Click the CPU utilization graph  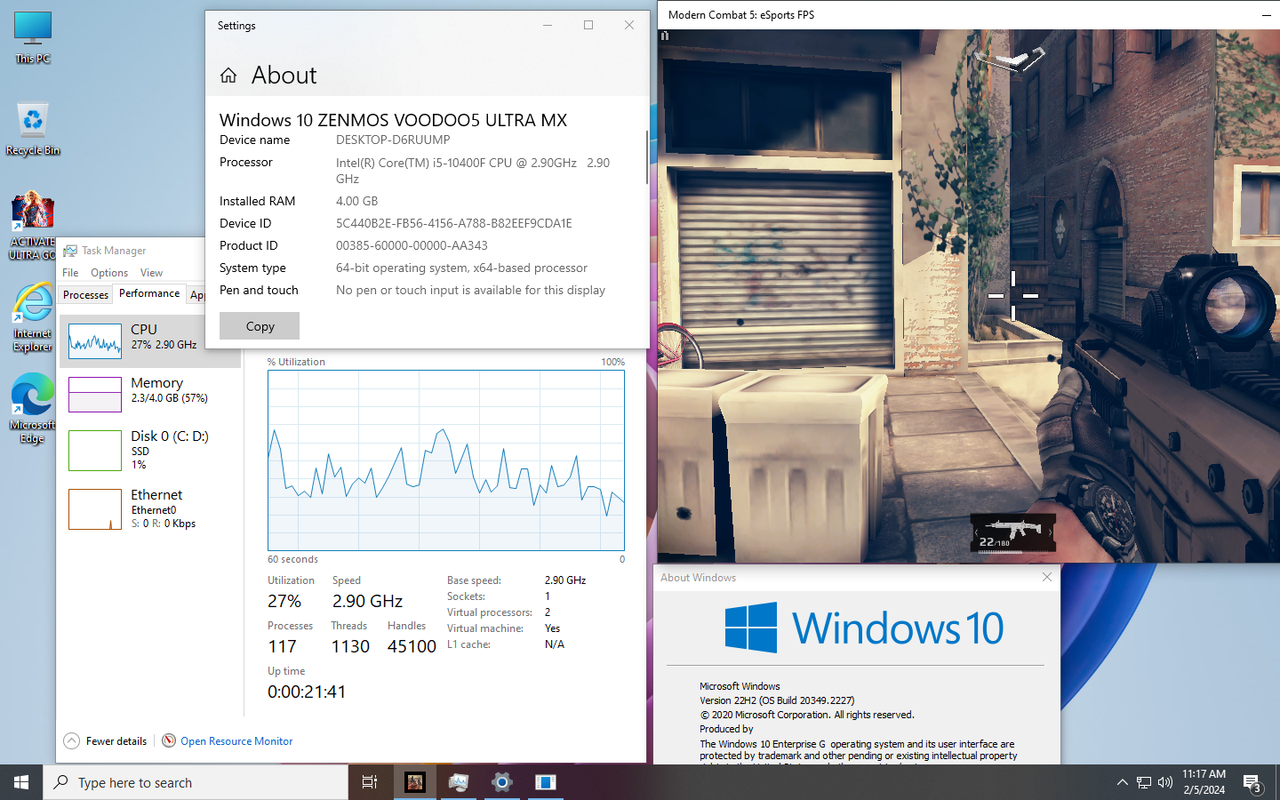[446, 460]
